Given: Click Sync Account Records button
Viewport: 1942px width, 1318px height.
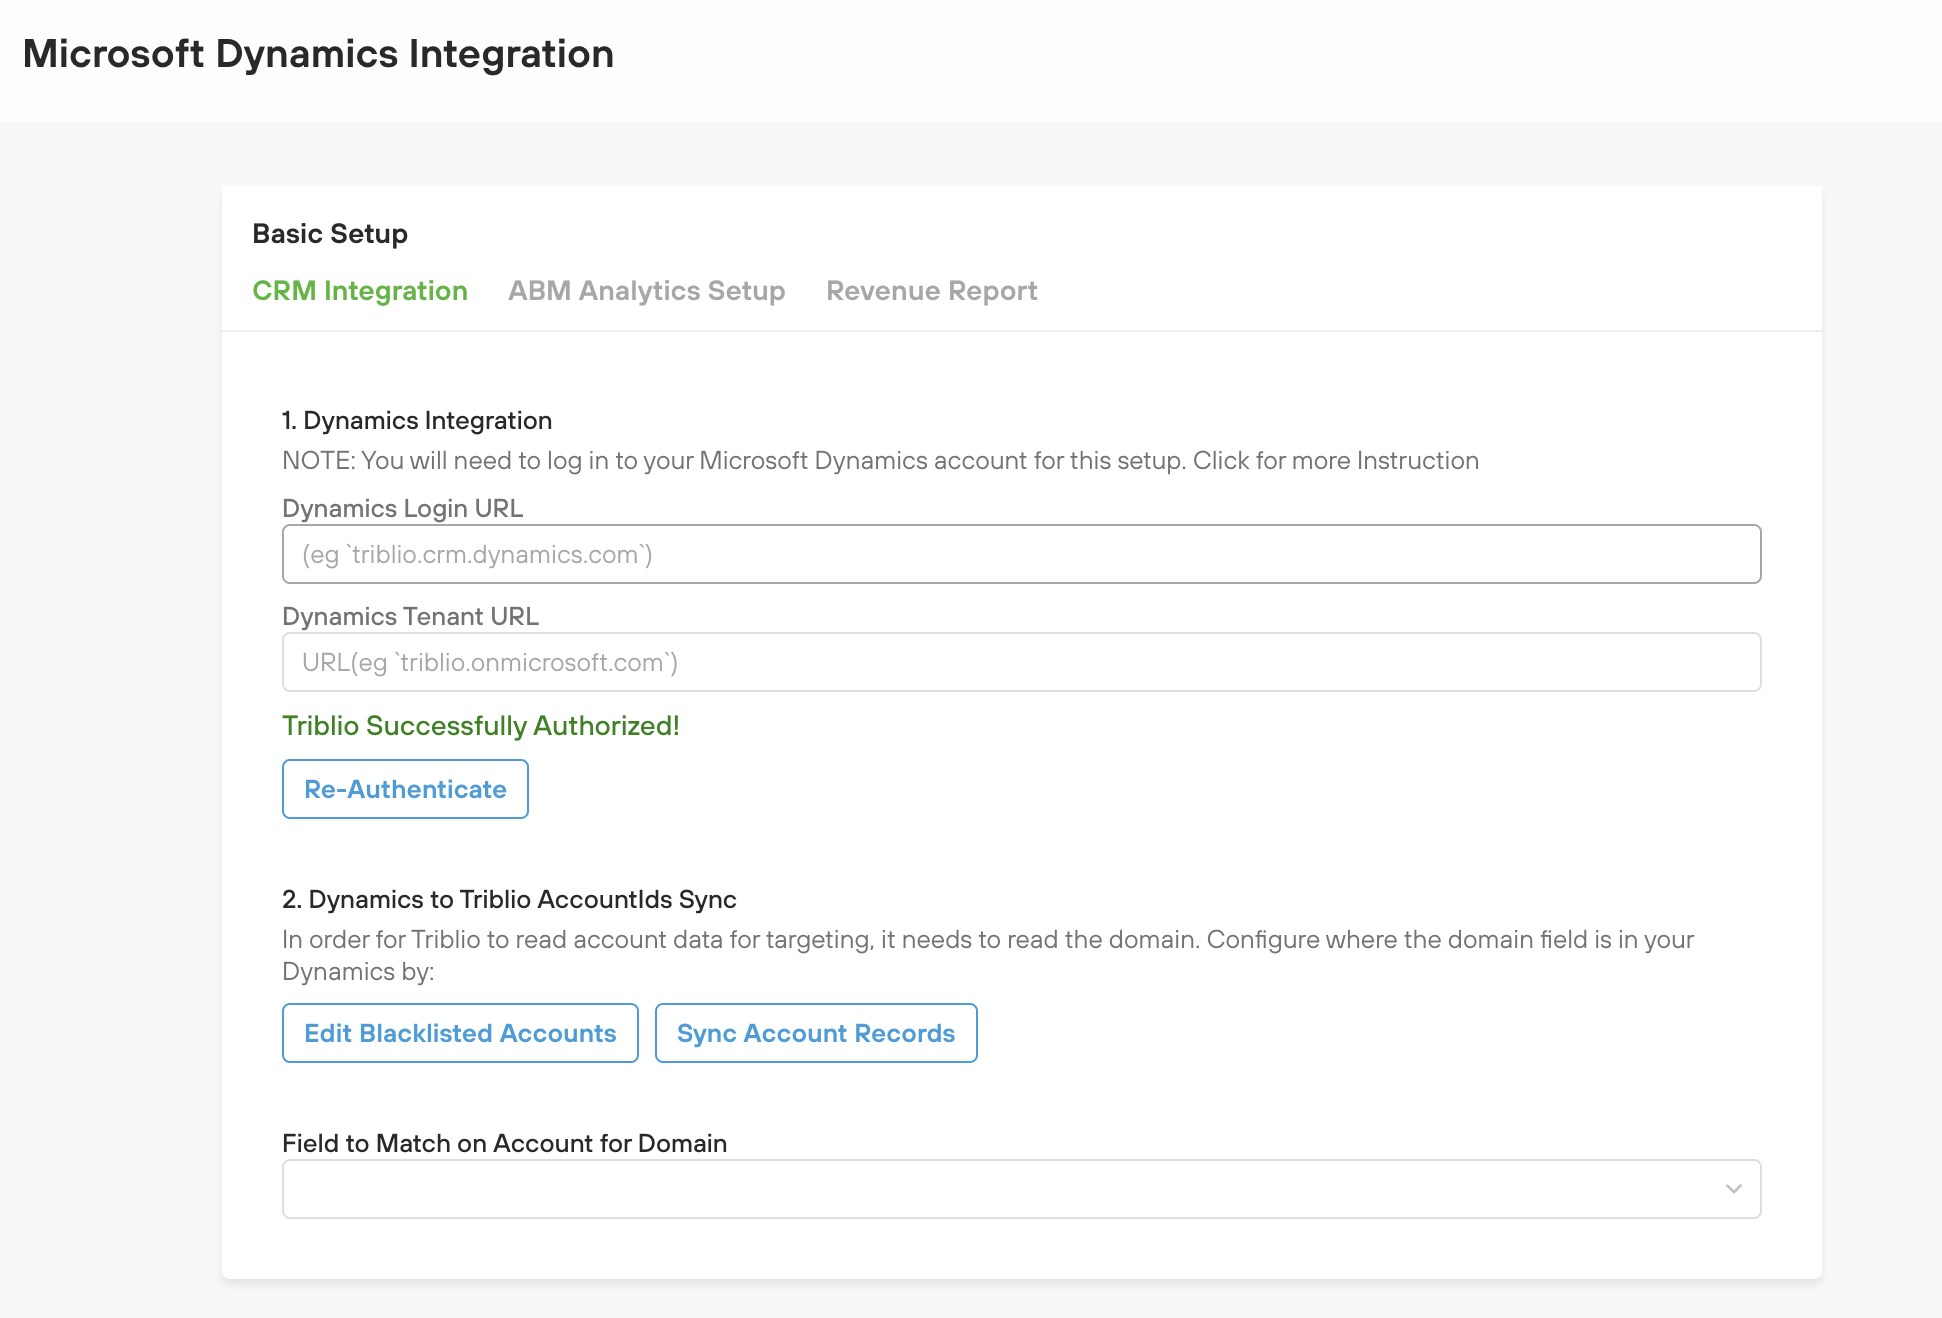Looking at the screenshot, I should [815, 1033].
